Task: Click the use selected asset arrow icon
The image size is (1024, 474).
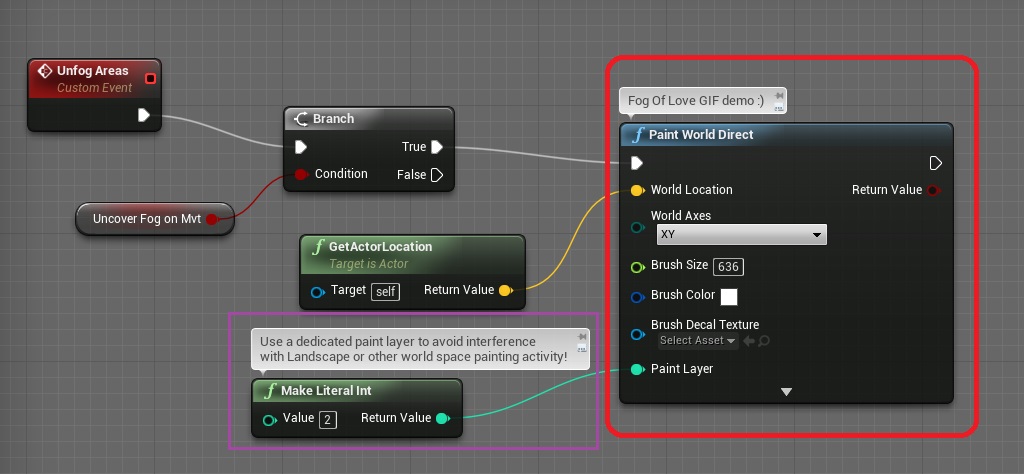Action: (x=749, y=341)
